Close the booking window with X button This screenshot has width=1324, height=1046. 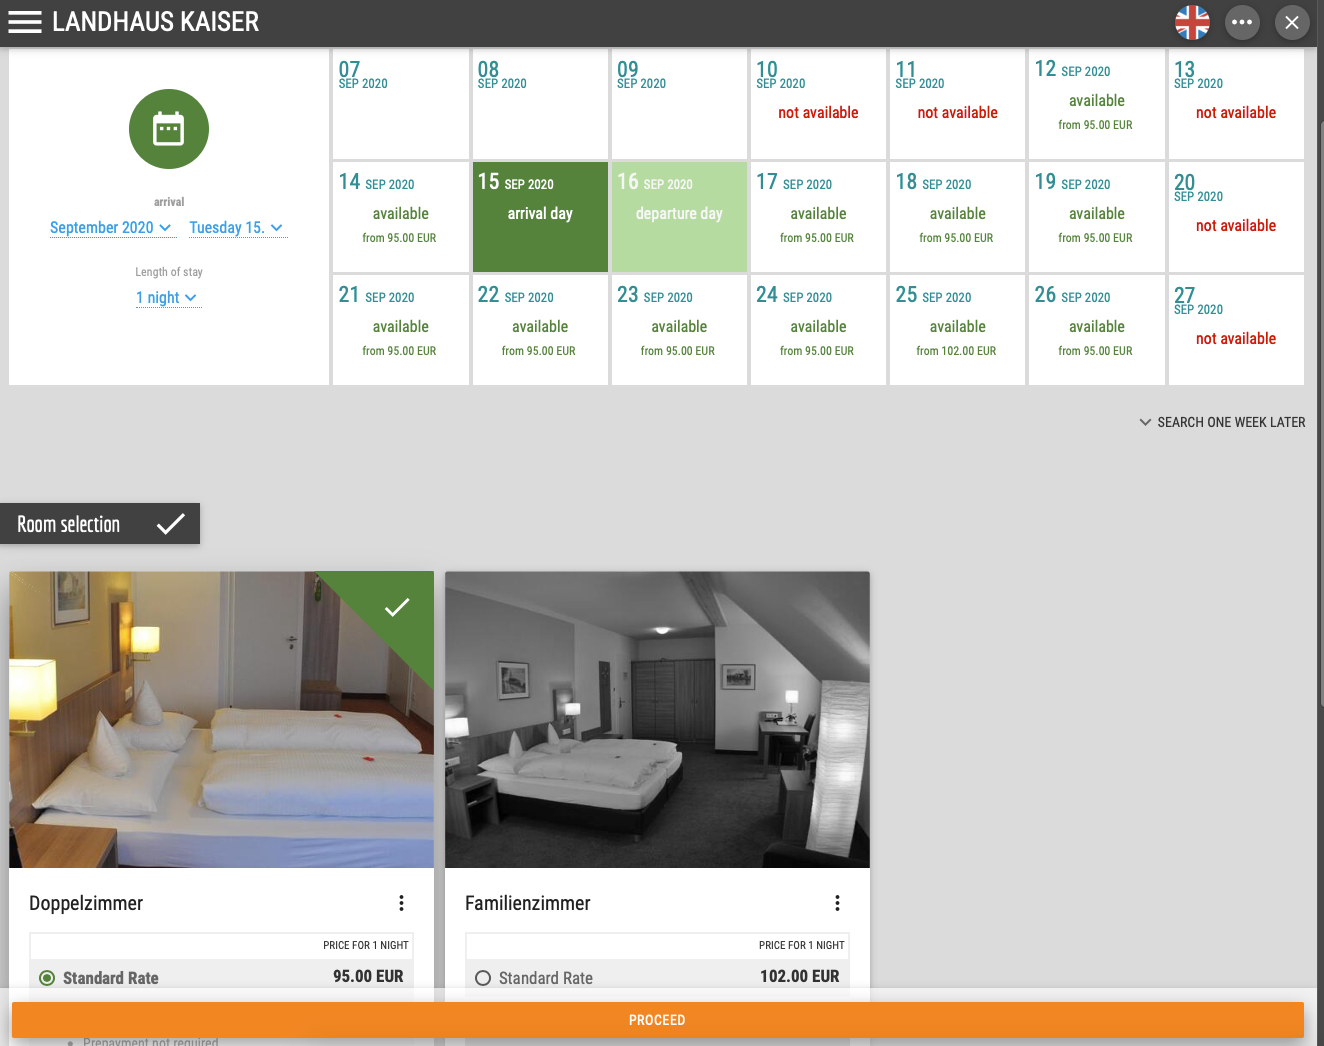point(1292,22)
